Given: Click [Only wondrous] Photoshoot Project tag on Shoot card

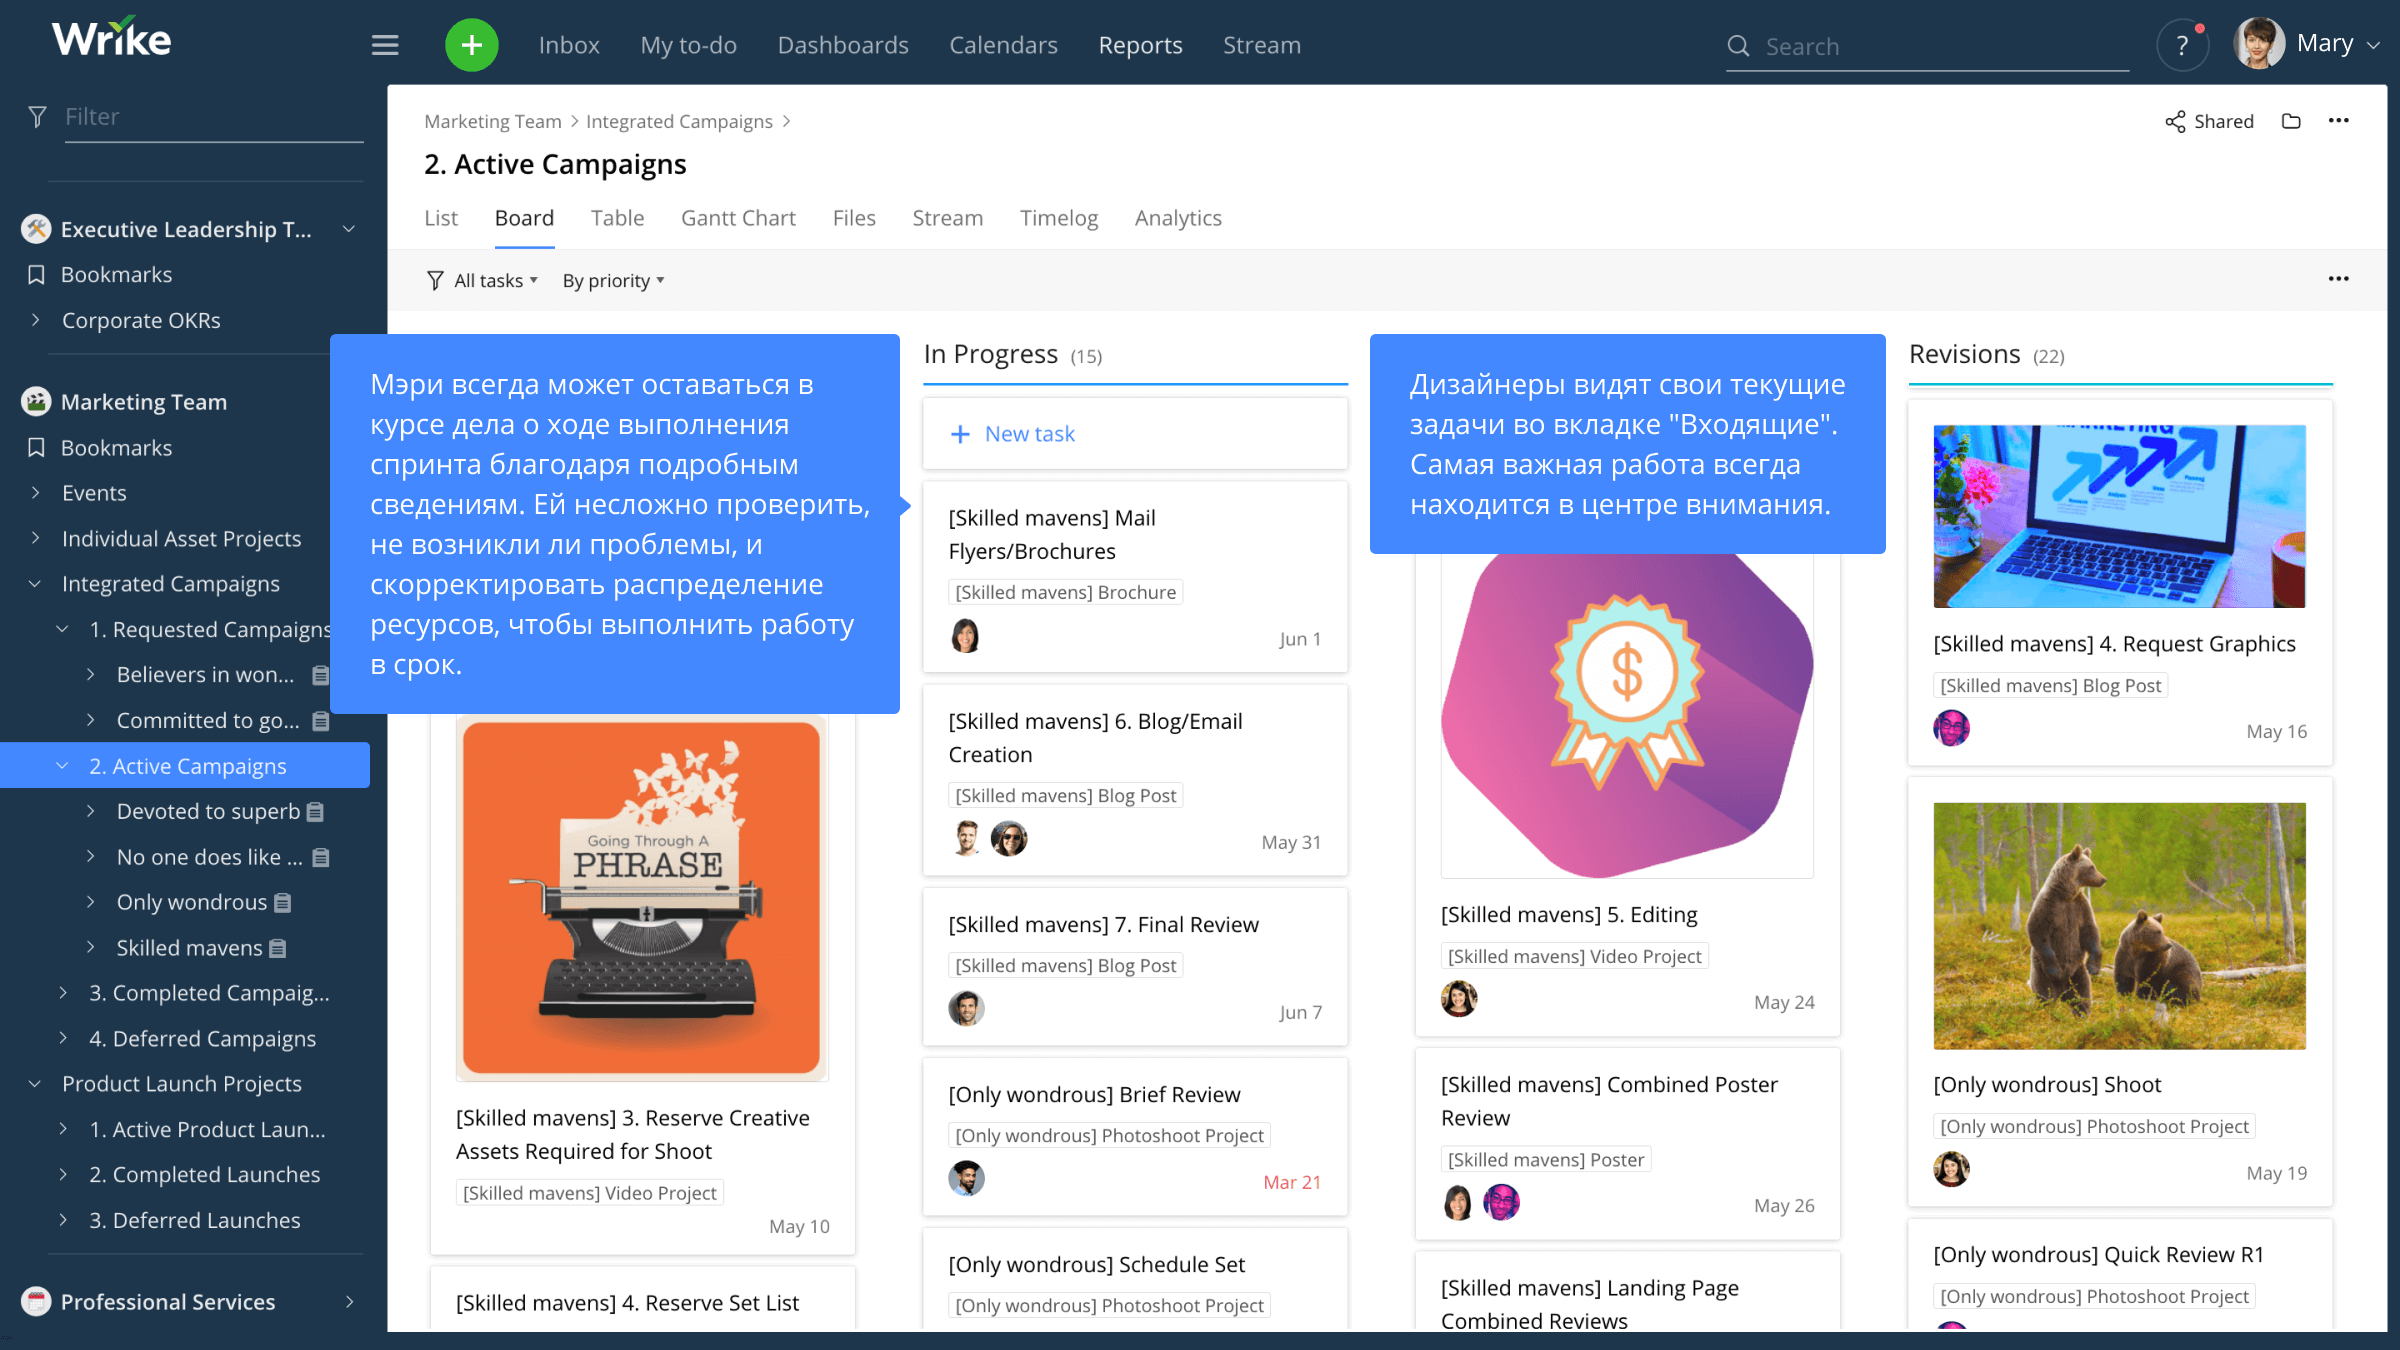Looking at the screenshot, I should pos(2094,1126).
